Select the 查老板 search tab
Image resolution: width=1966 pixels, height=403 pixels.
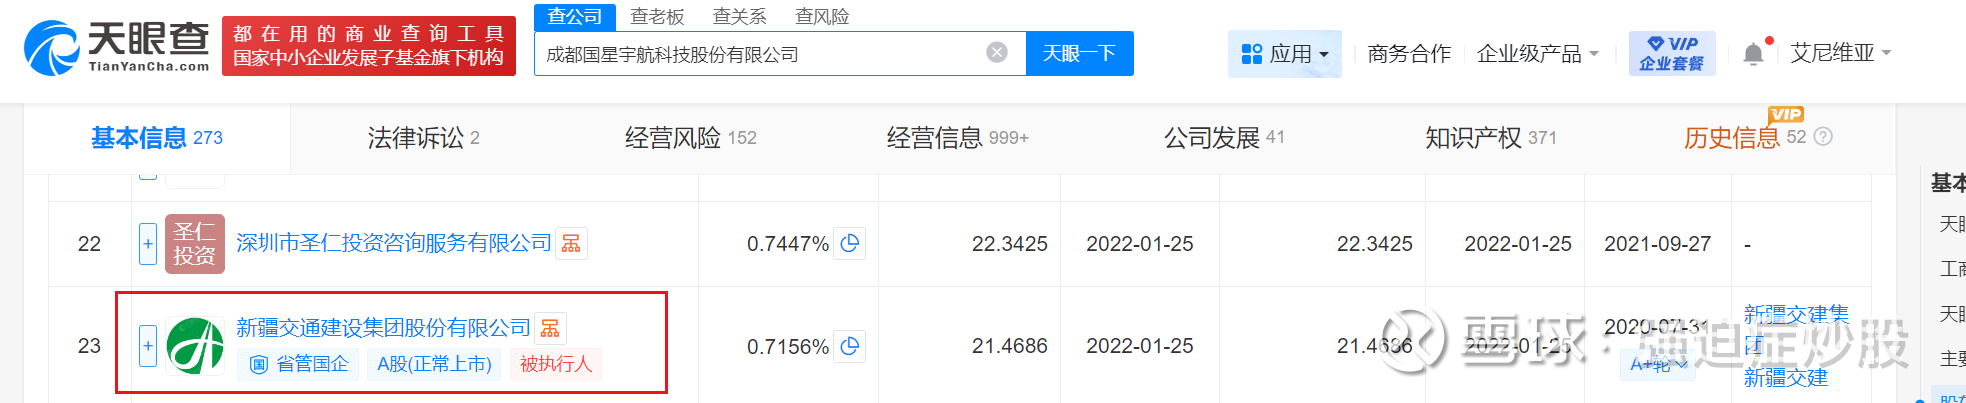tap(657, 17)
